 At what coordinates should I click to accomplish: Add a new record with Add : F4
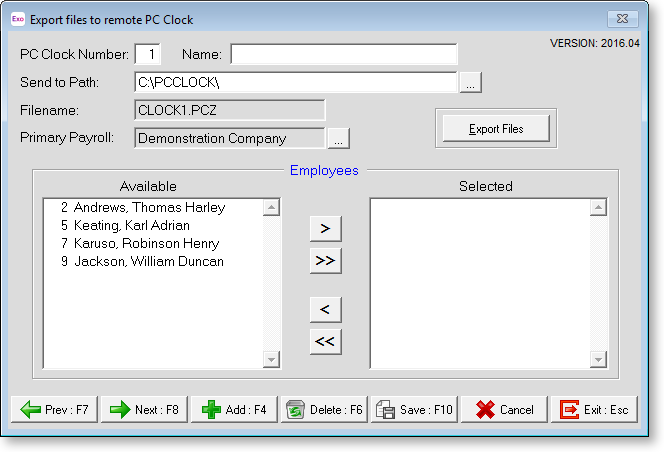(234, 410)
